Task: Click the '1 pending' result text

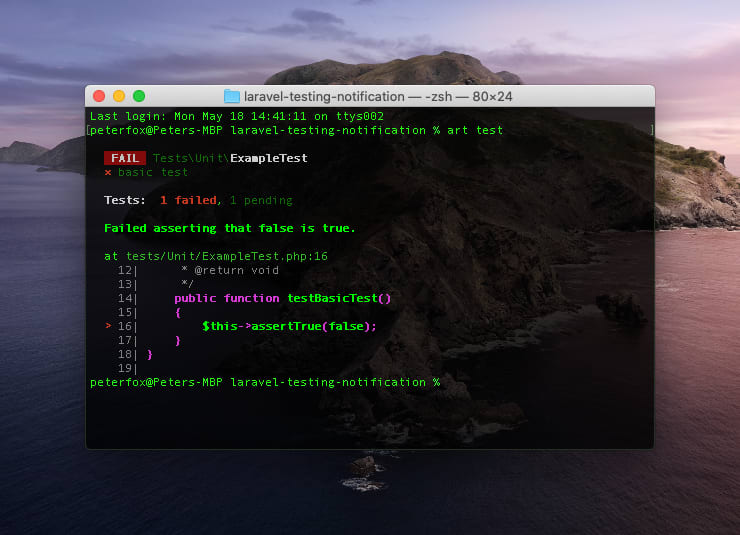Action: (261, 201)
